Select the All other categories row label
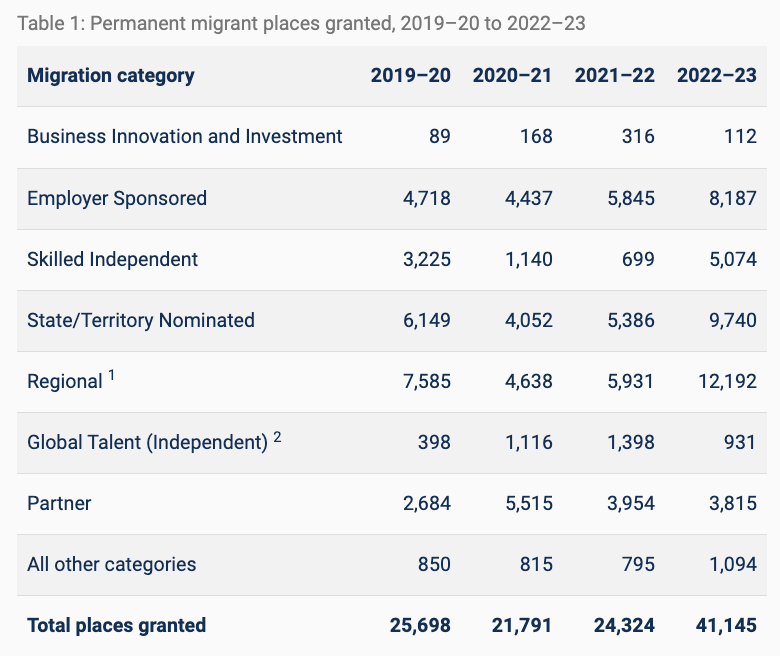780x656 pixels. (x=112, y=564)
